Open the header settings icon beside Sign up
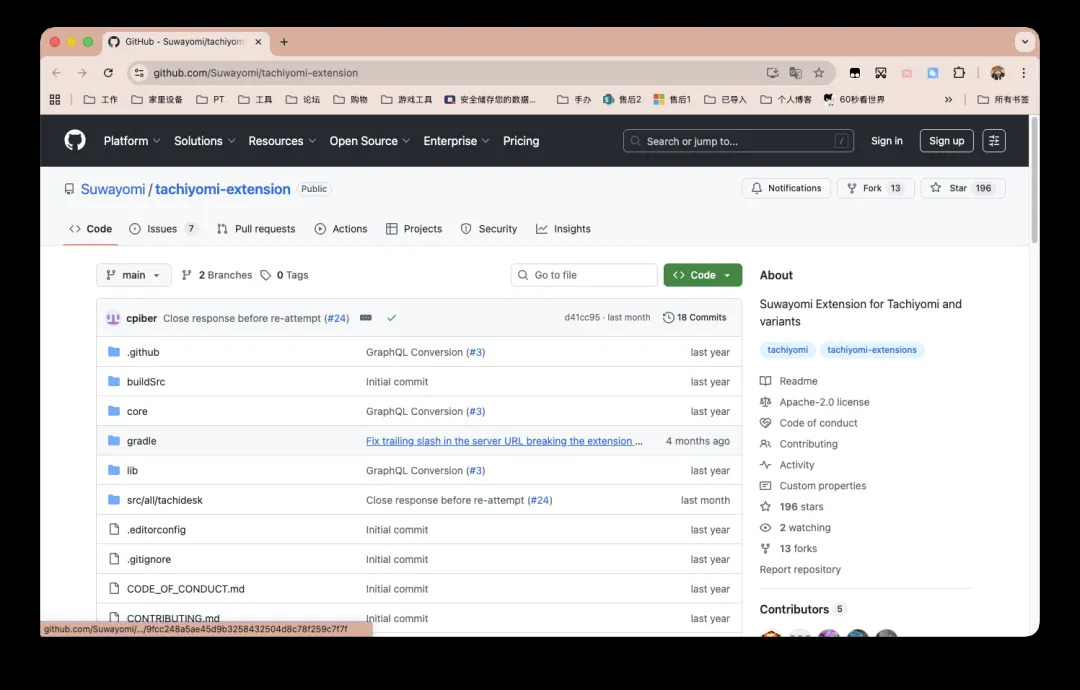The height and width of the screenshot is (690, 1080). click(x=993, y=141)
